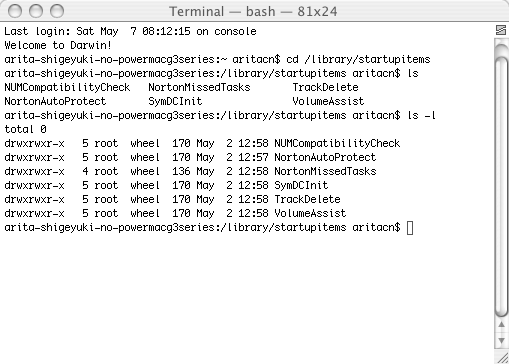Click the 'cd /library/startupitems' command text

358,59
